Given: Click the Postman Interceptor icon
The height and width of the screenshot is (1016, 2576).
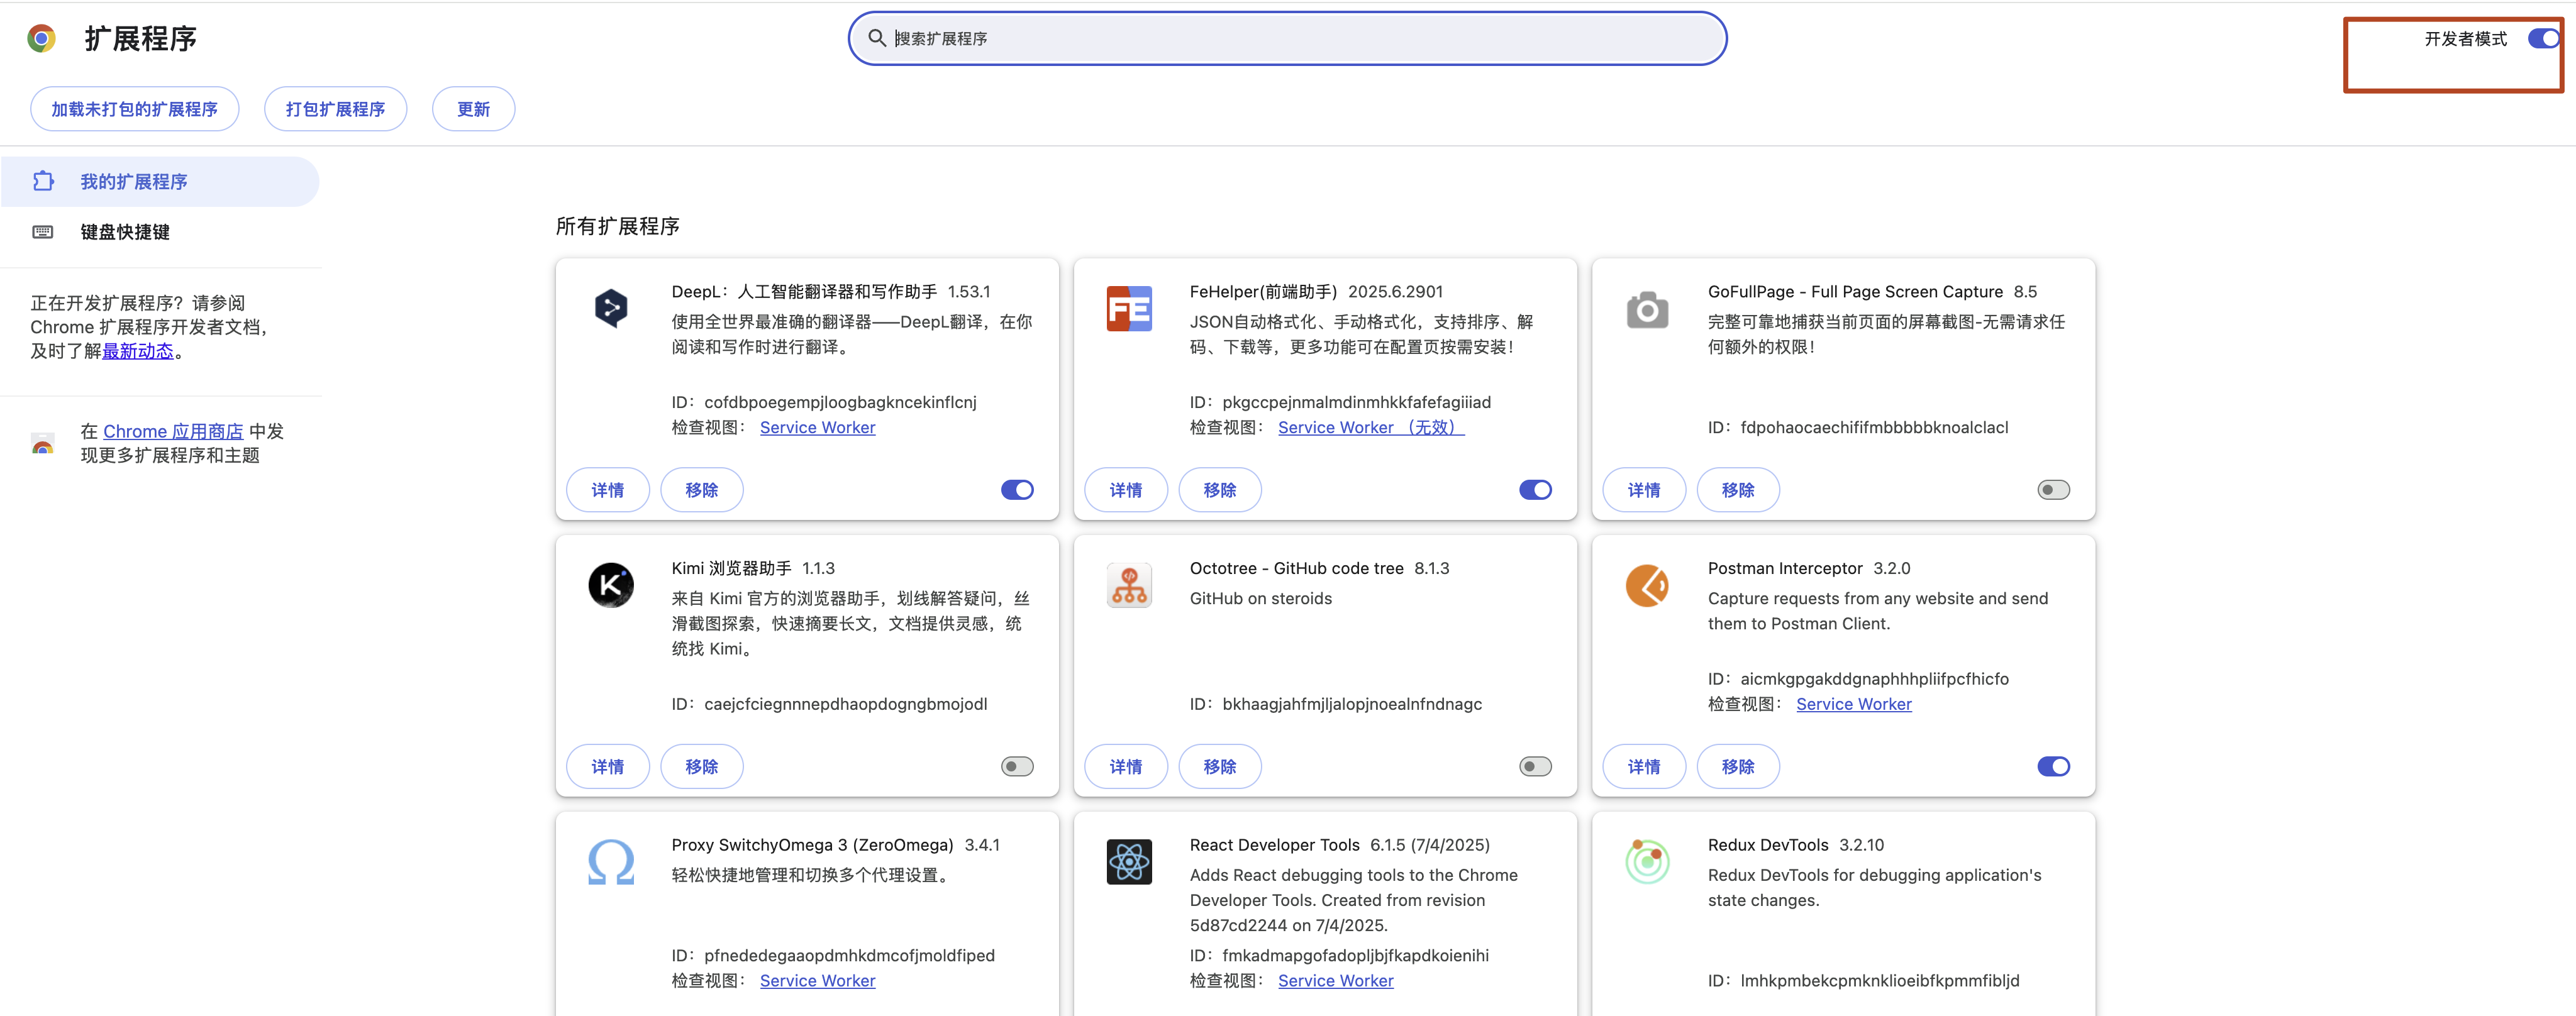Looking at the screenshot, I should (1646, 585).
